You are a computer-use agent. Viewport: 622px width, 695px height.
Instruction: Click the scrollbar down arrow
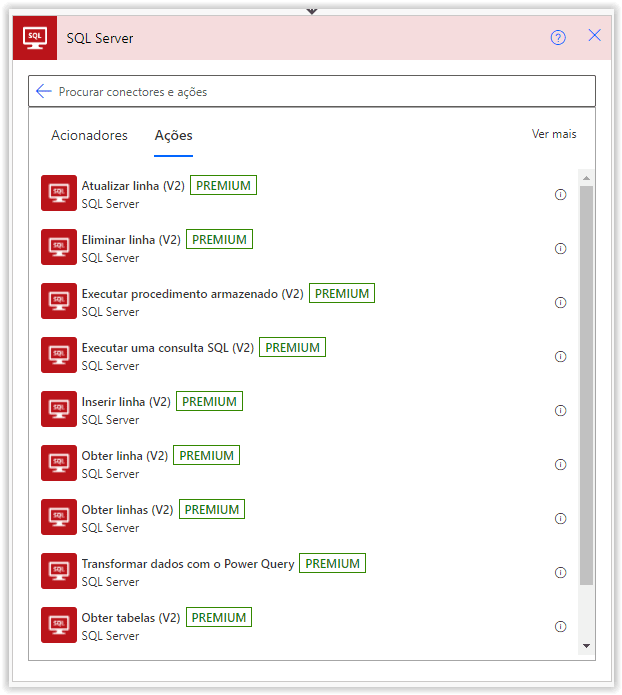(x=586, y=646)
